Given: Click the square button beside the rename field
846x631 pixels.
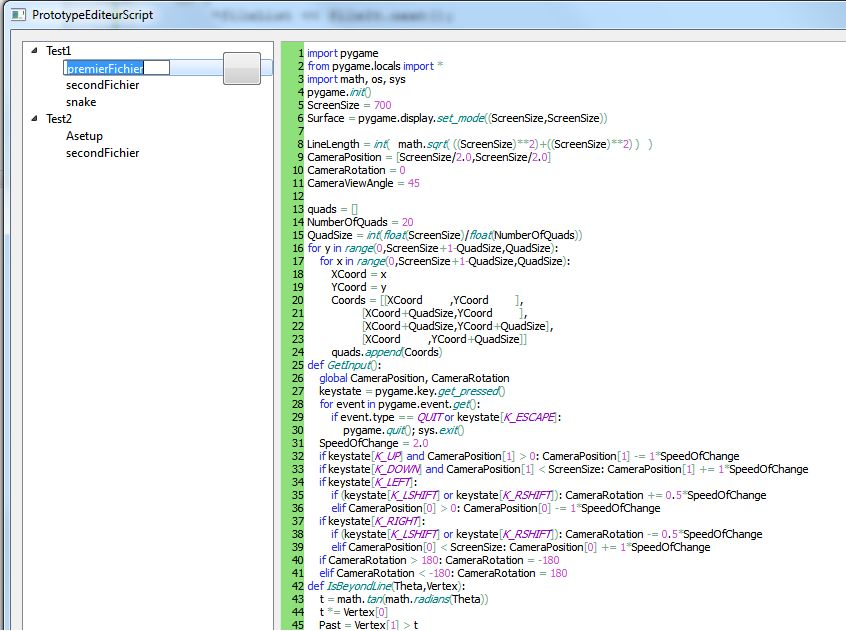Looking at the screenshot, I should click(241, 67).
